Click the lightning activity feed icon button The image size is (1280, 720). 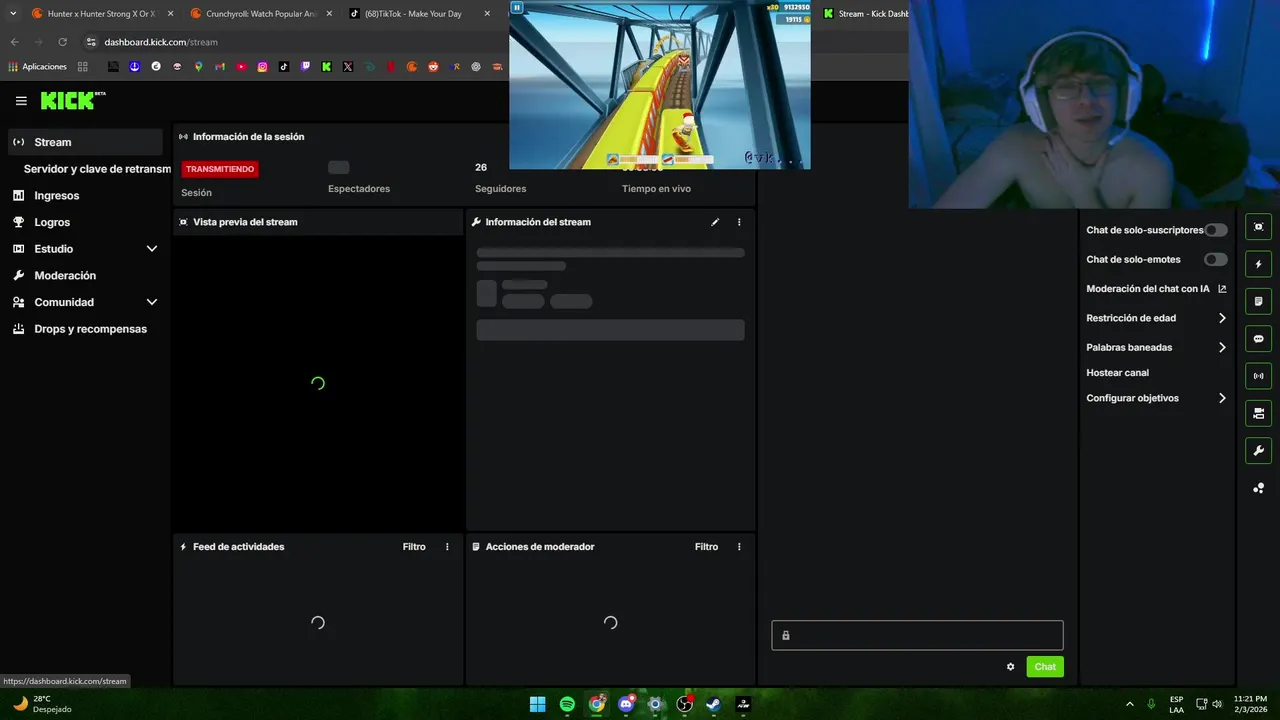(x=1258, y=264)
